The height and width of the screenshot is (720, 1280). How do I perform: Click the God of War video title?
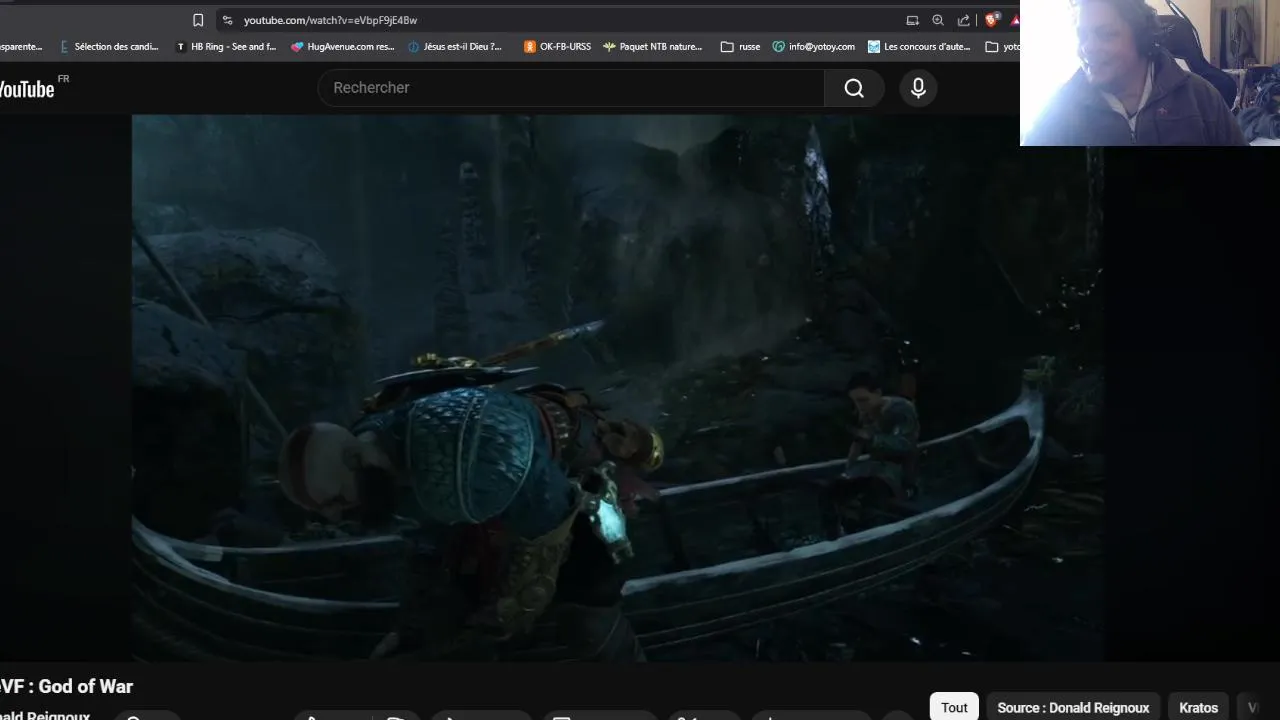click(66, 686)
